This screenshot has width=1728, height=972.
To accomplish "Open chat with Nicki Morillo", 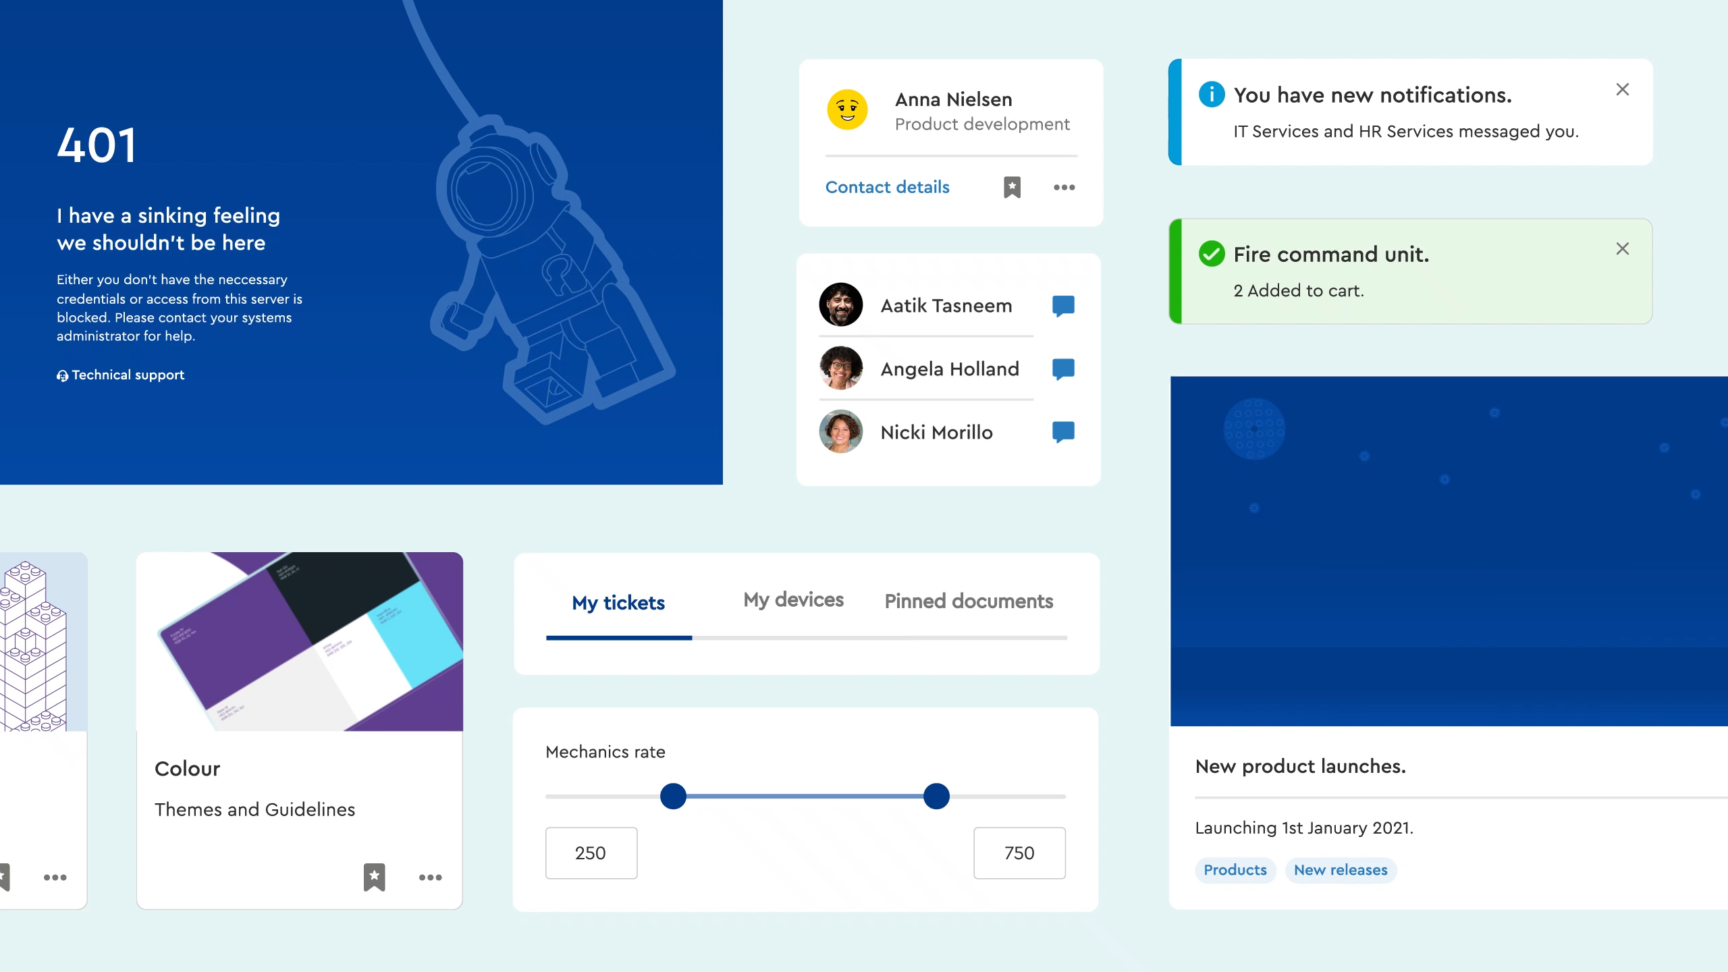I will tap(1063, 432).
